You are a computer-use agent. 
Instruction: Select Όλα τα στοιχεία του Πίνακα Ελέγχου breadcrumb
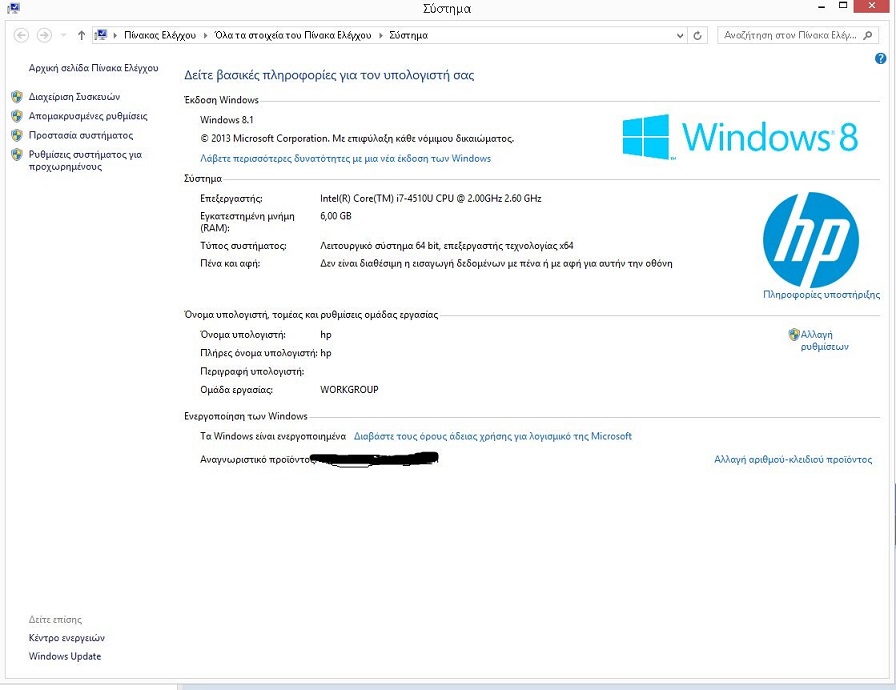pos(293,35)
